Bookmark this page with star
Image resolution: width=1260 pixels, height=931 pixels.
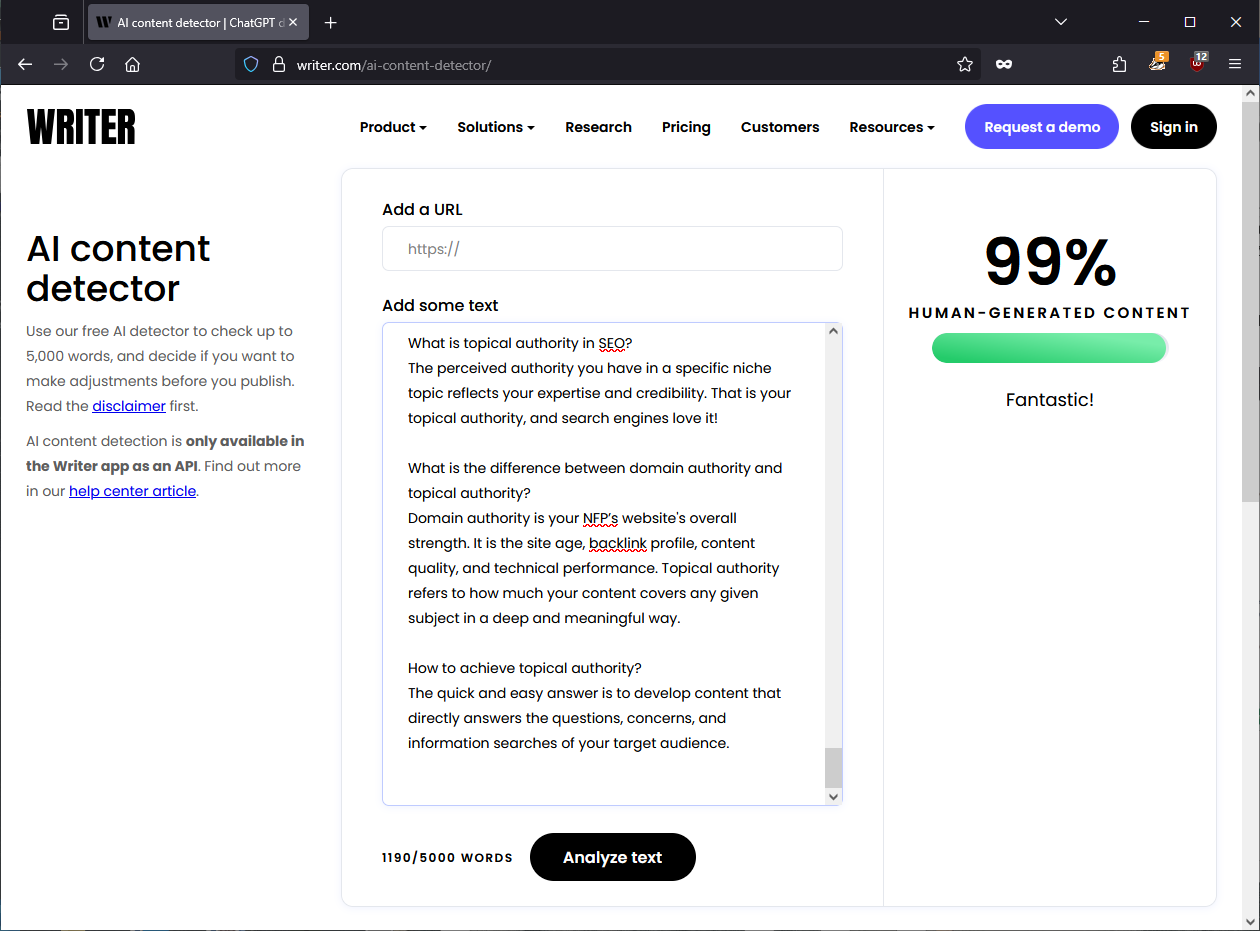pyautogui.click(x=965, y=64)
